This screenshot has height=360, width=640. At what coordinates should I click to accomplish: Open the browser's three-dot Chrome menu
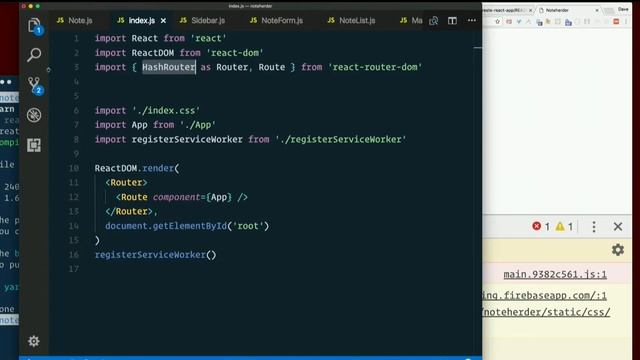tap(626, 21)
